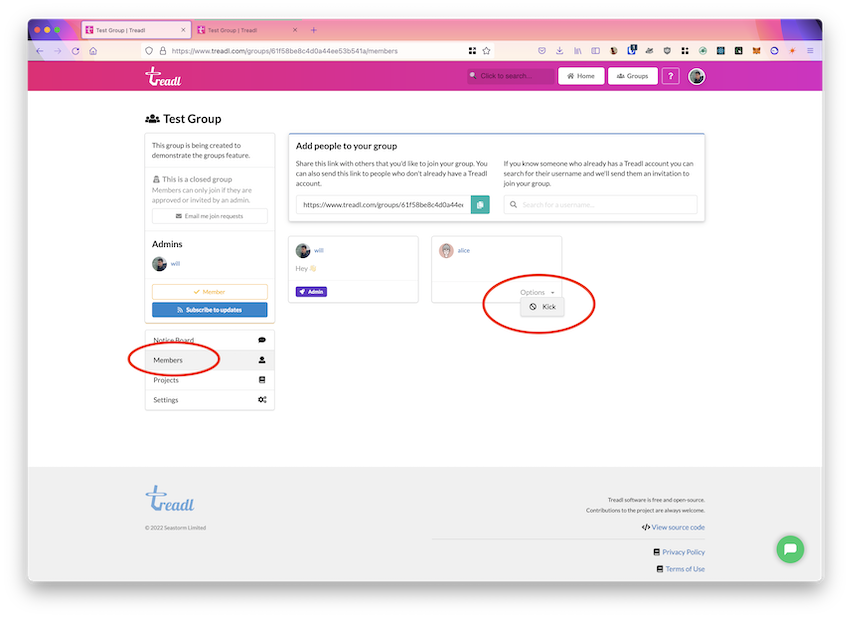The height and width of the screenshot is (618, 850).
Task: Click the Admin badge on will's card
Action: (311, 292)
